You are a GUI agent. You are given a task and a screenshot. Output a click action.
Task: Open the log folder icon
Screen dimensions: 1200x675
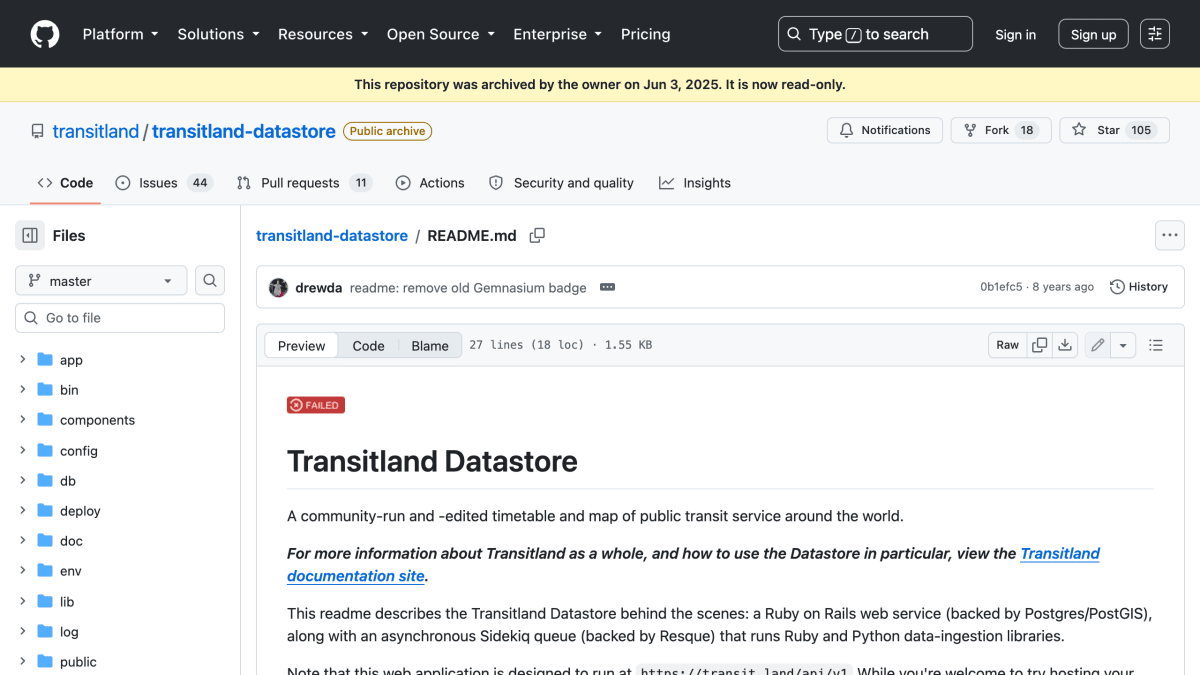tap(45, 631)
